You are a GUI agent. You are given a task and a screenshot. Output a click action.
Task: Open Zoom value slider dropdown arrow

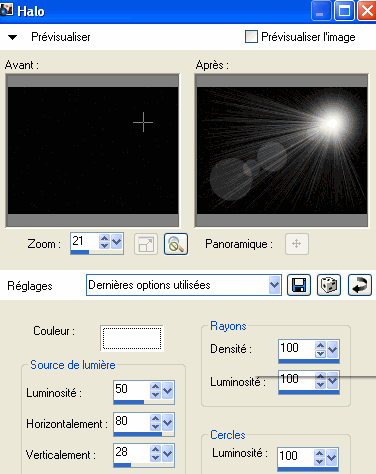[117, 241]
